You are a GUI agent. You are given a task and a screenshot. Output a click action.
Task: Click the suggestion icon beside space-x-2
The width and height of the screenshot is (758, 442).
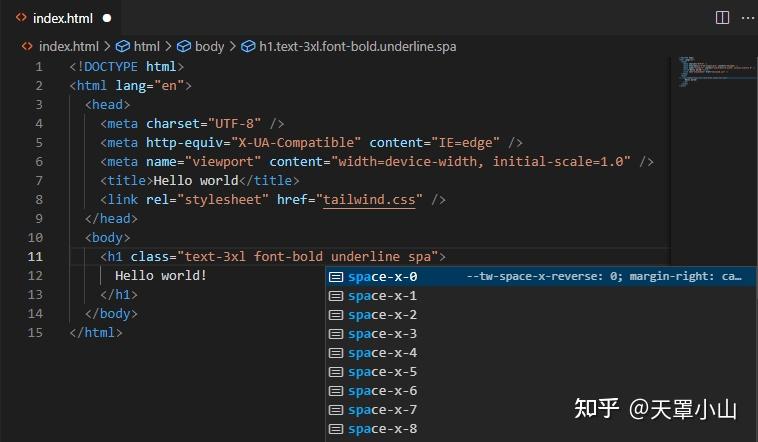(336, 315)
